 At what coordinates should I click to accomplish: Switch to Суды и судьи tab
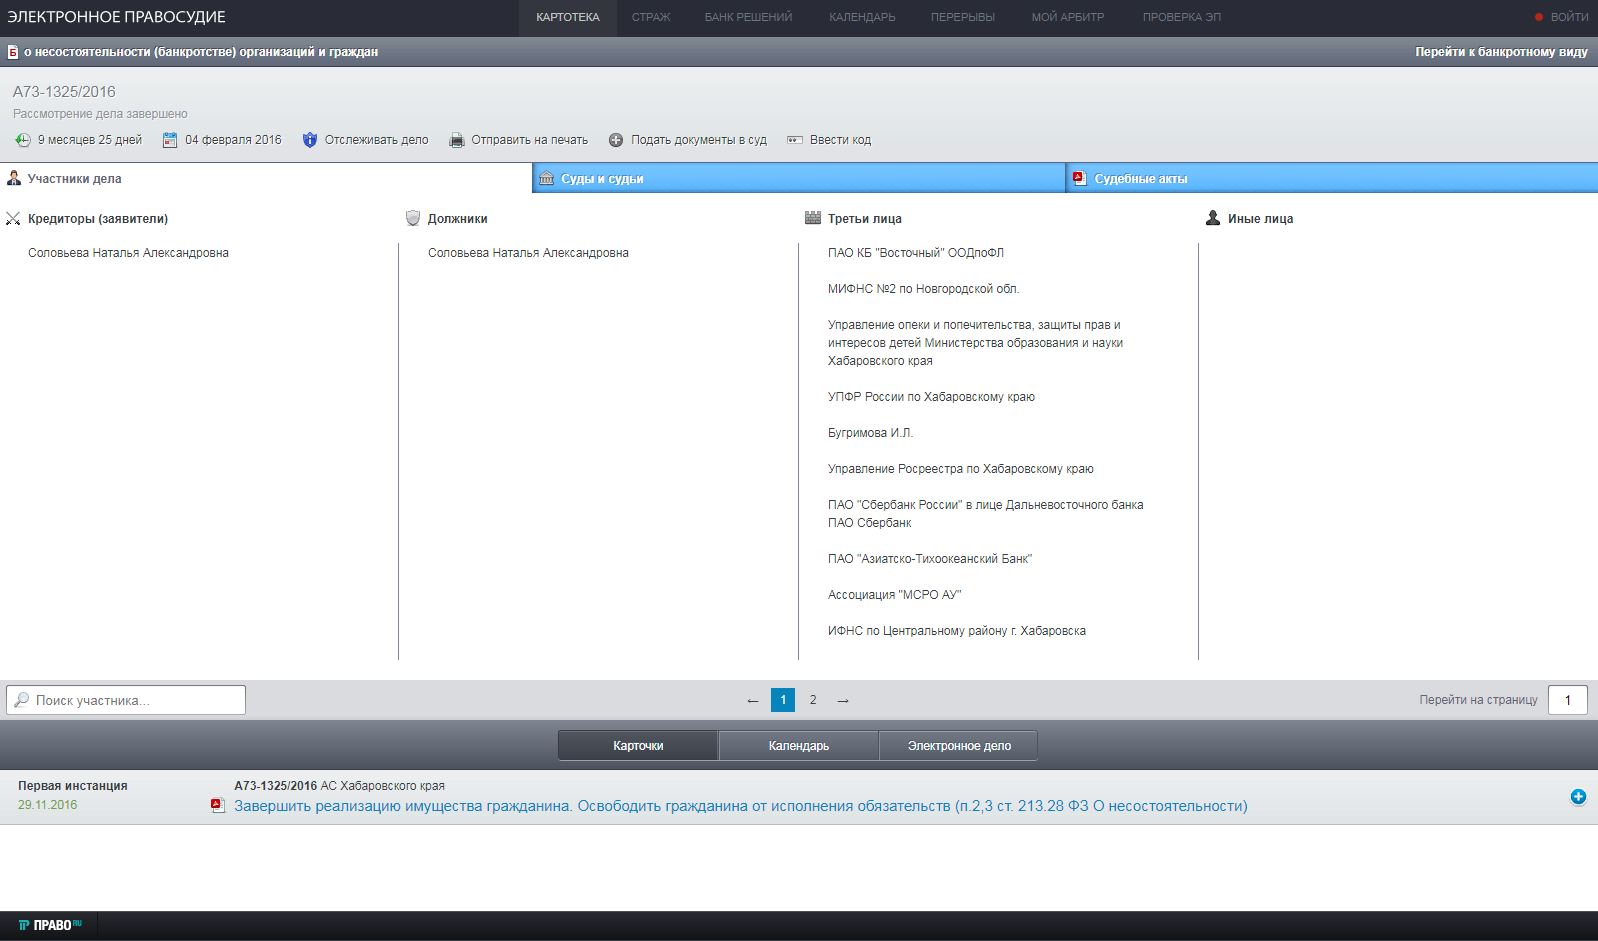798,179
